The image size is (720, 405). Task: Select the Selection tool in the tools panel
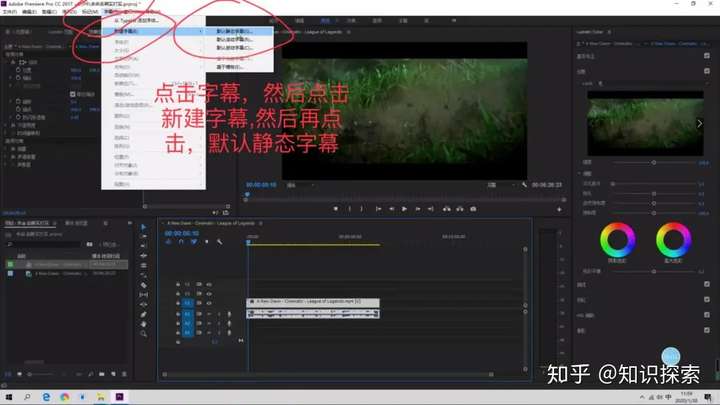click(x=143, y=227)
